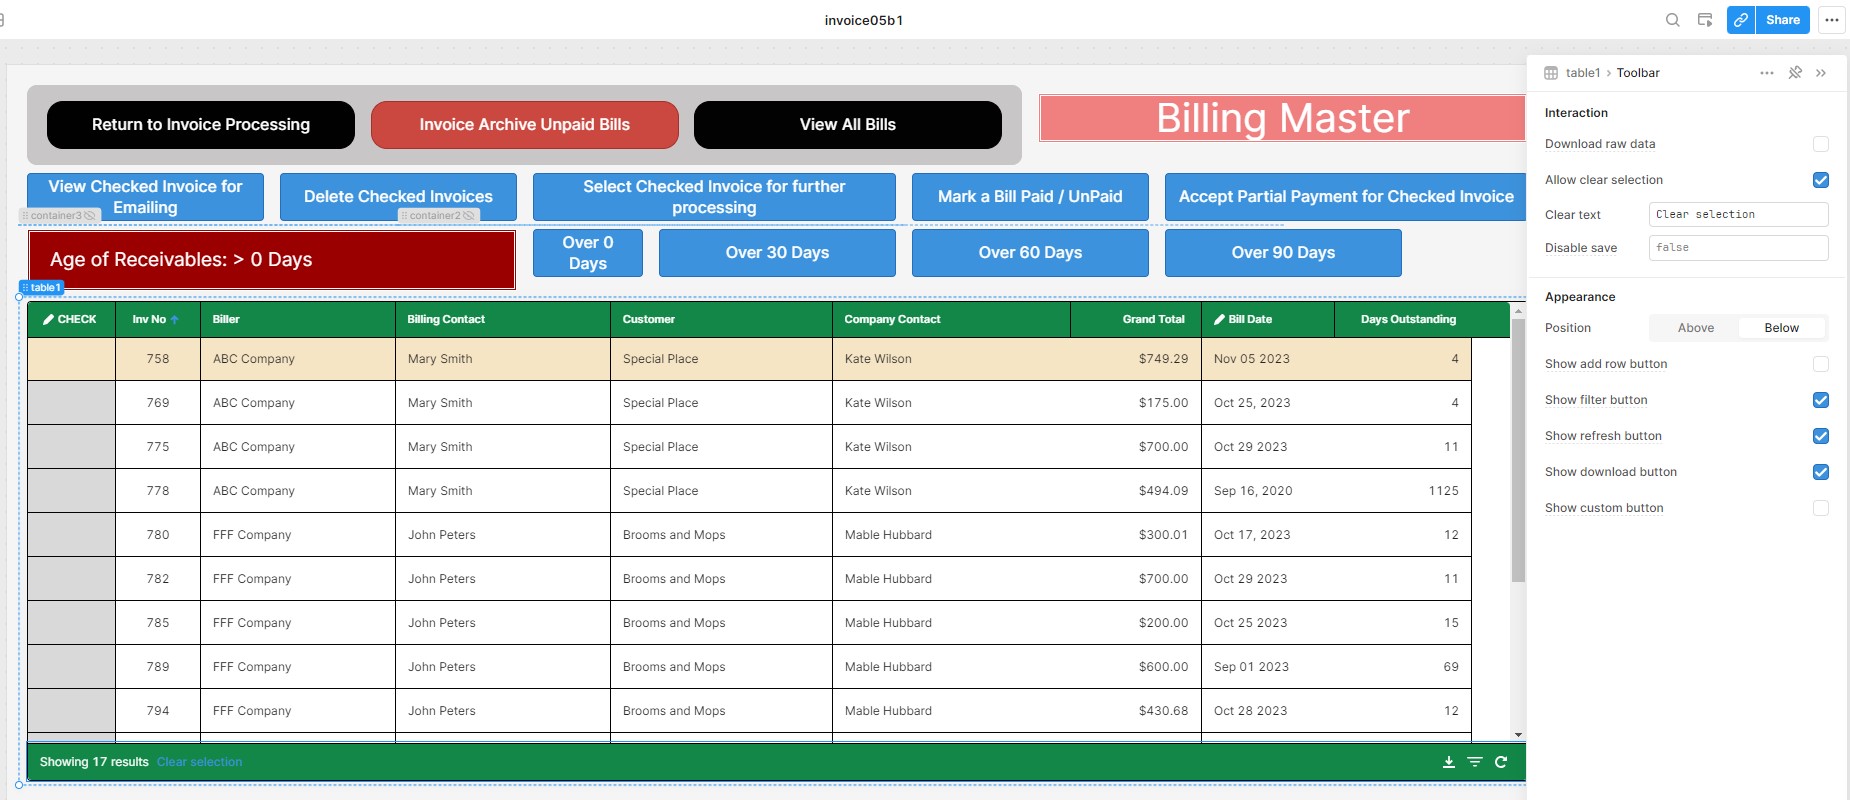Click the Clear selection link in footer
This screenshot has width=1850, height=800.
[x=199, y=762]
